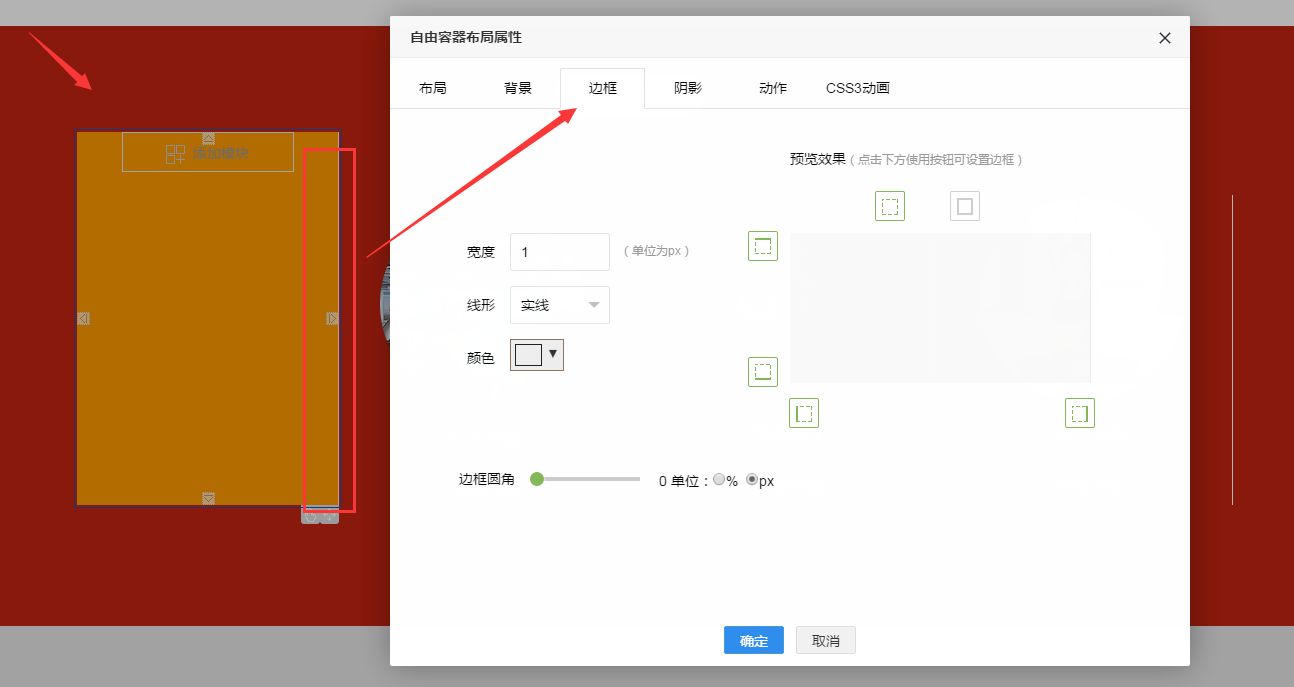Click the 添加模块 add-module icon
Screen dimensions: 1294x687
[176, 154]
